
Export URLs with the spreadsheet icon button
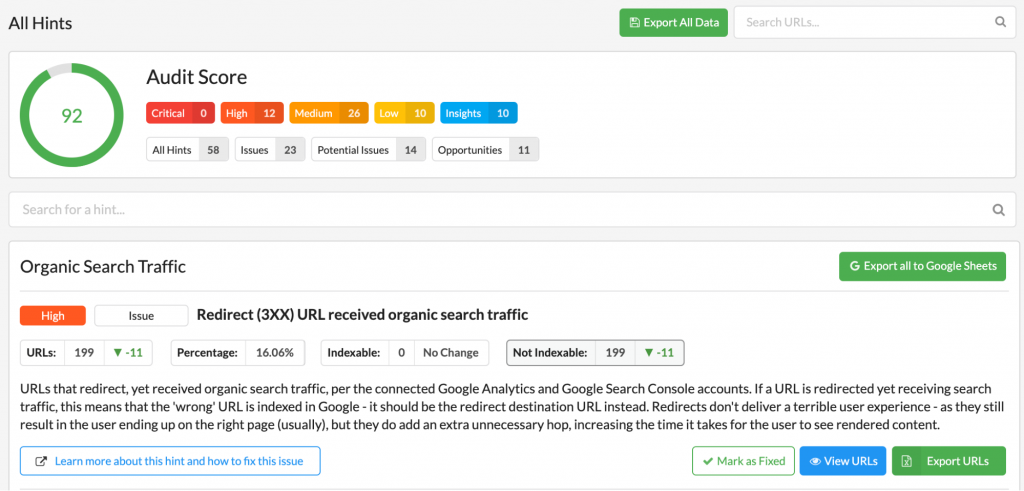click(x=949, y=461)
